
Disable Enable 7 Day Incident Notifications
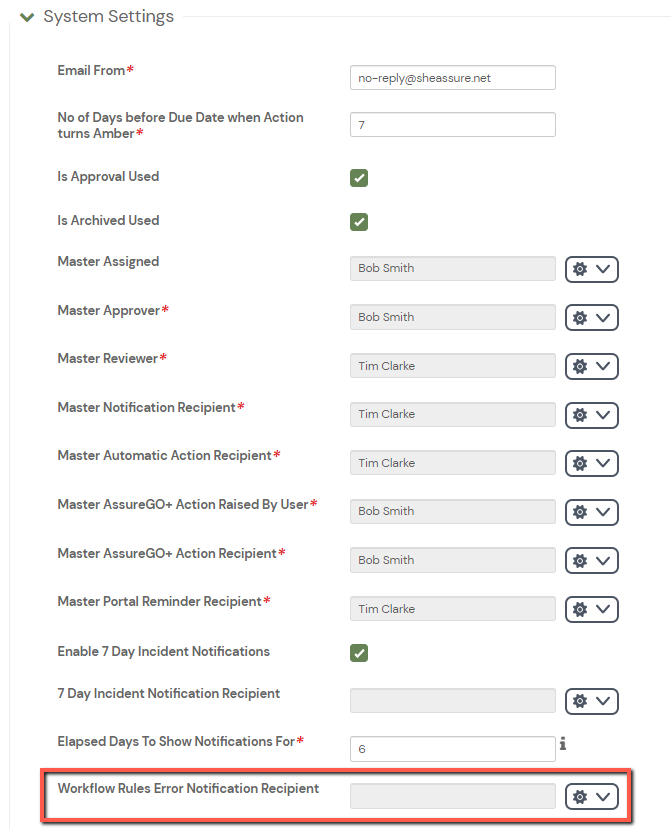click(359, 651)
